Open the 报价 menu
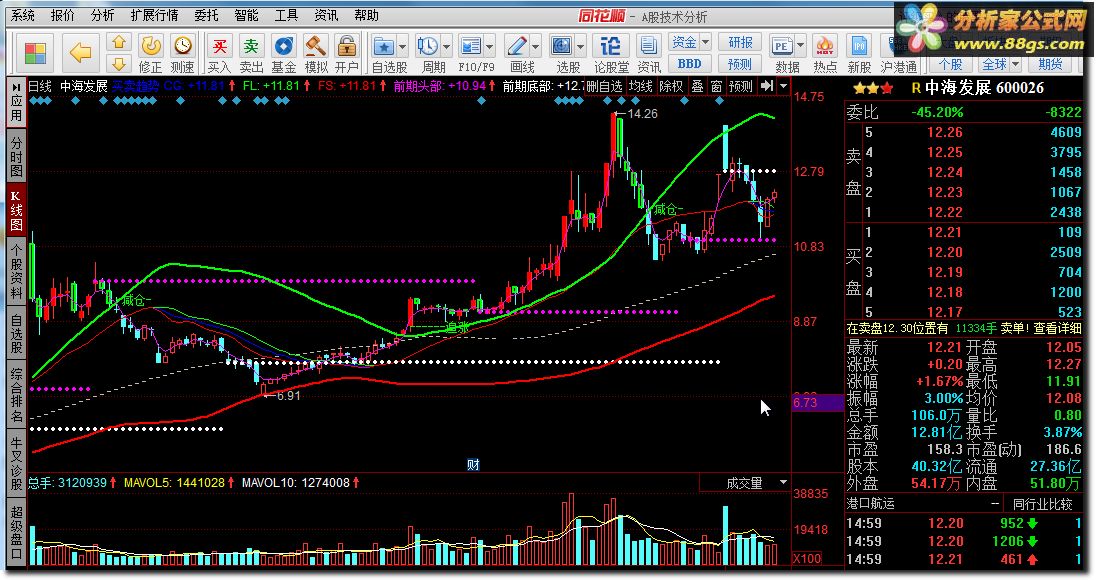This screenshot has height=580, width=1096. pyautogui.click(x=63, y=15)
